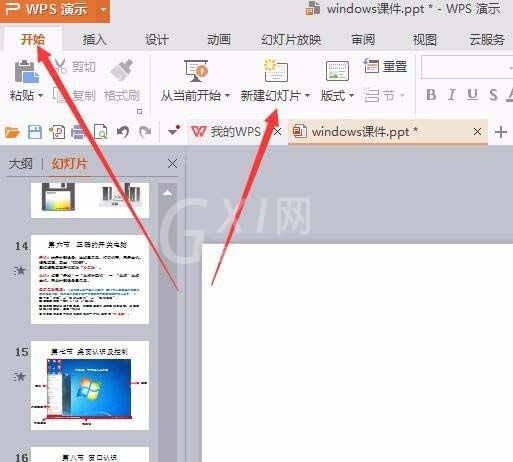Screen dimensions: 513x462
Task: Select the 格式刷 format painter
Action: pyautogui.click(x=122, y=81)
